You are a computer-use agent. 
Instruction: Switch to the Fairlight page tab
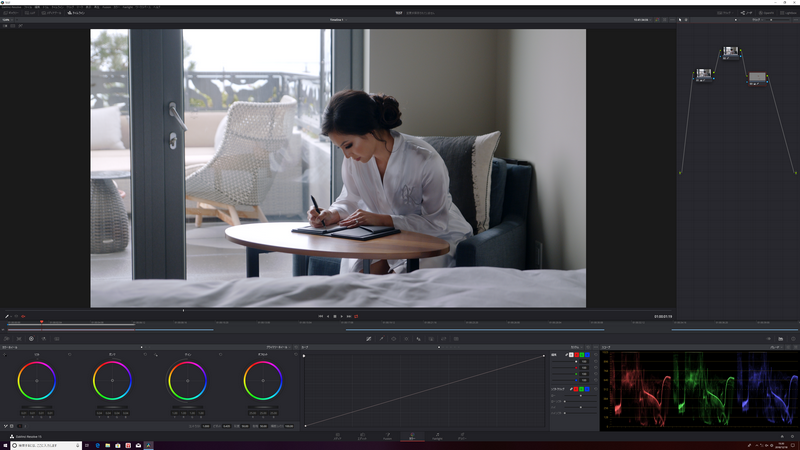click(x=437, y=436)
